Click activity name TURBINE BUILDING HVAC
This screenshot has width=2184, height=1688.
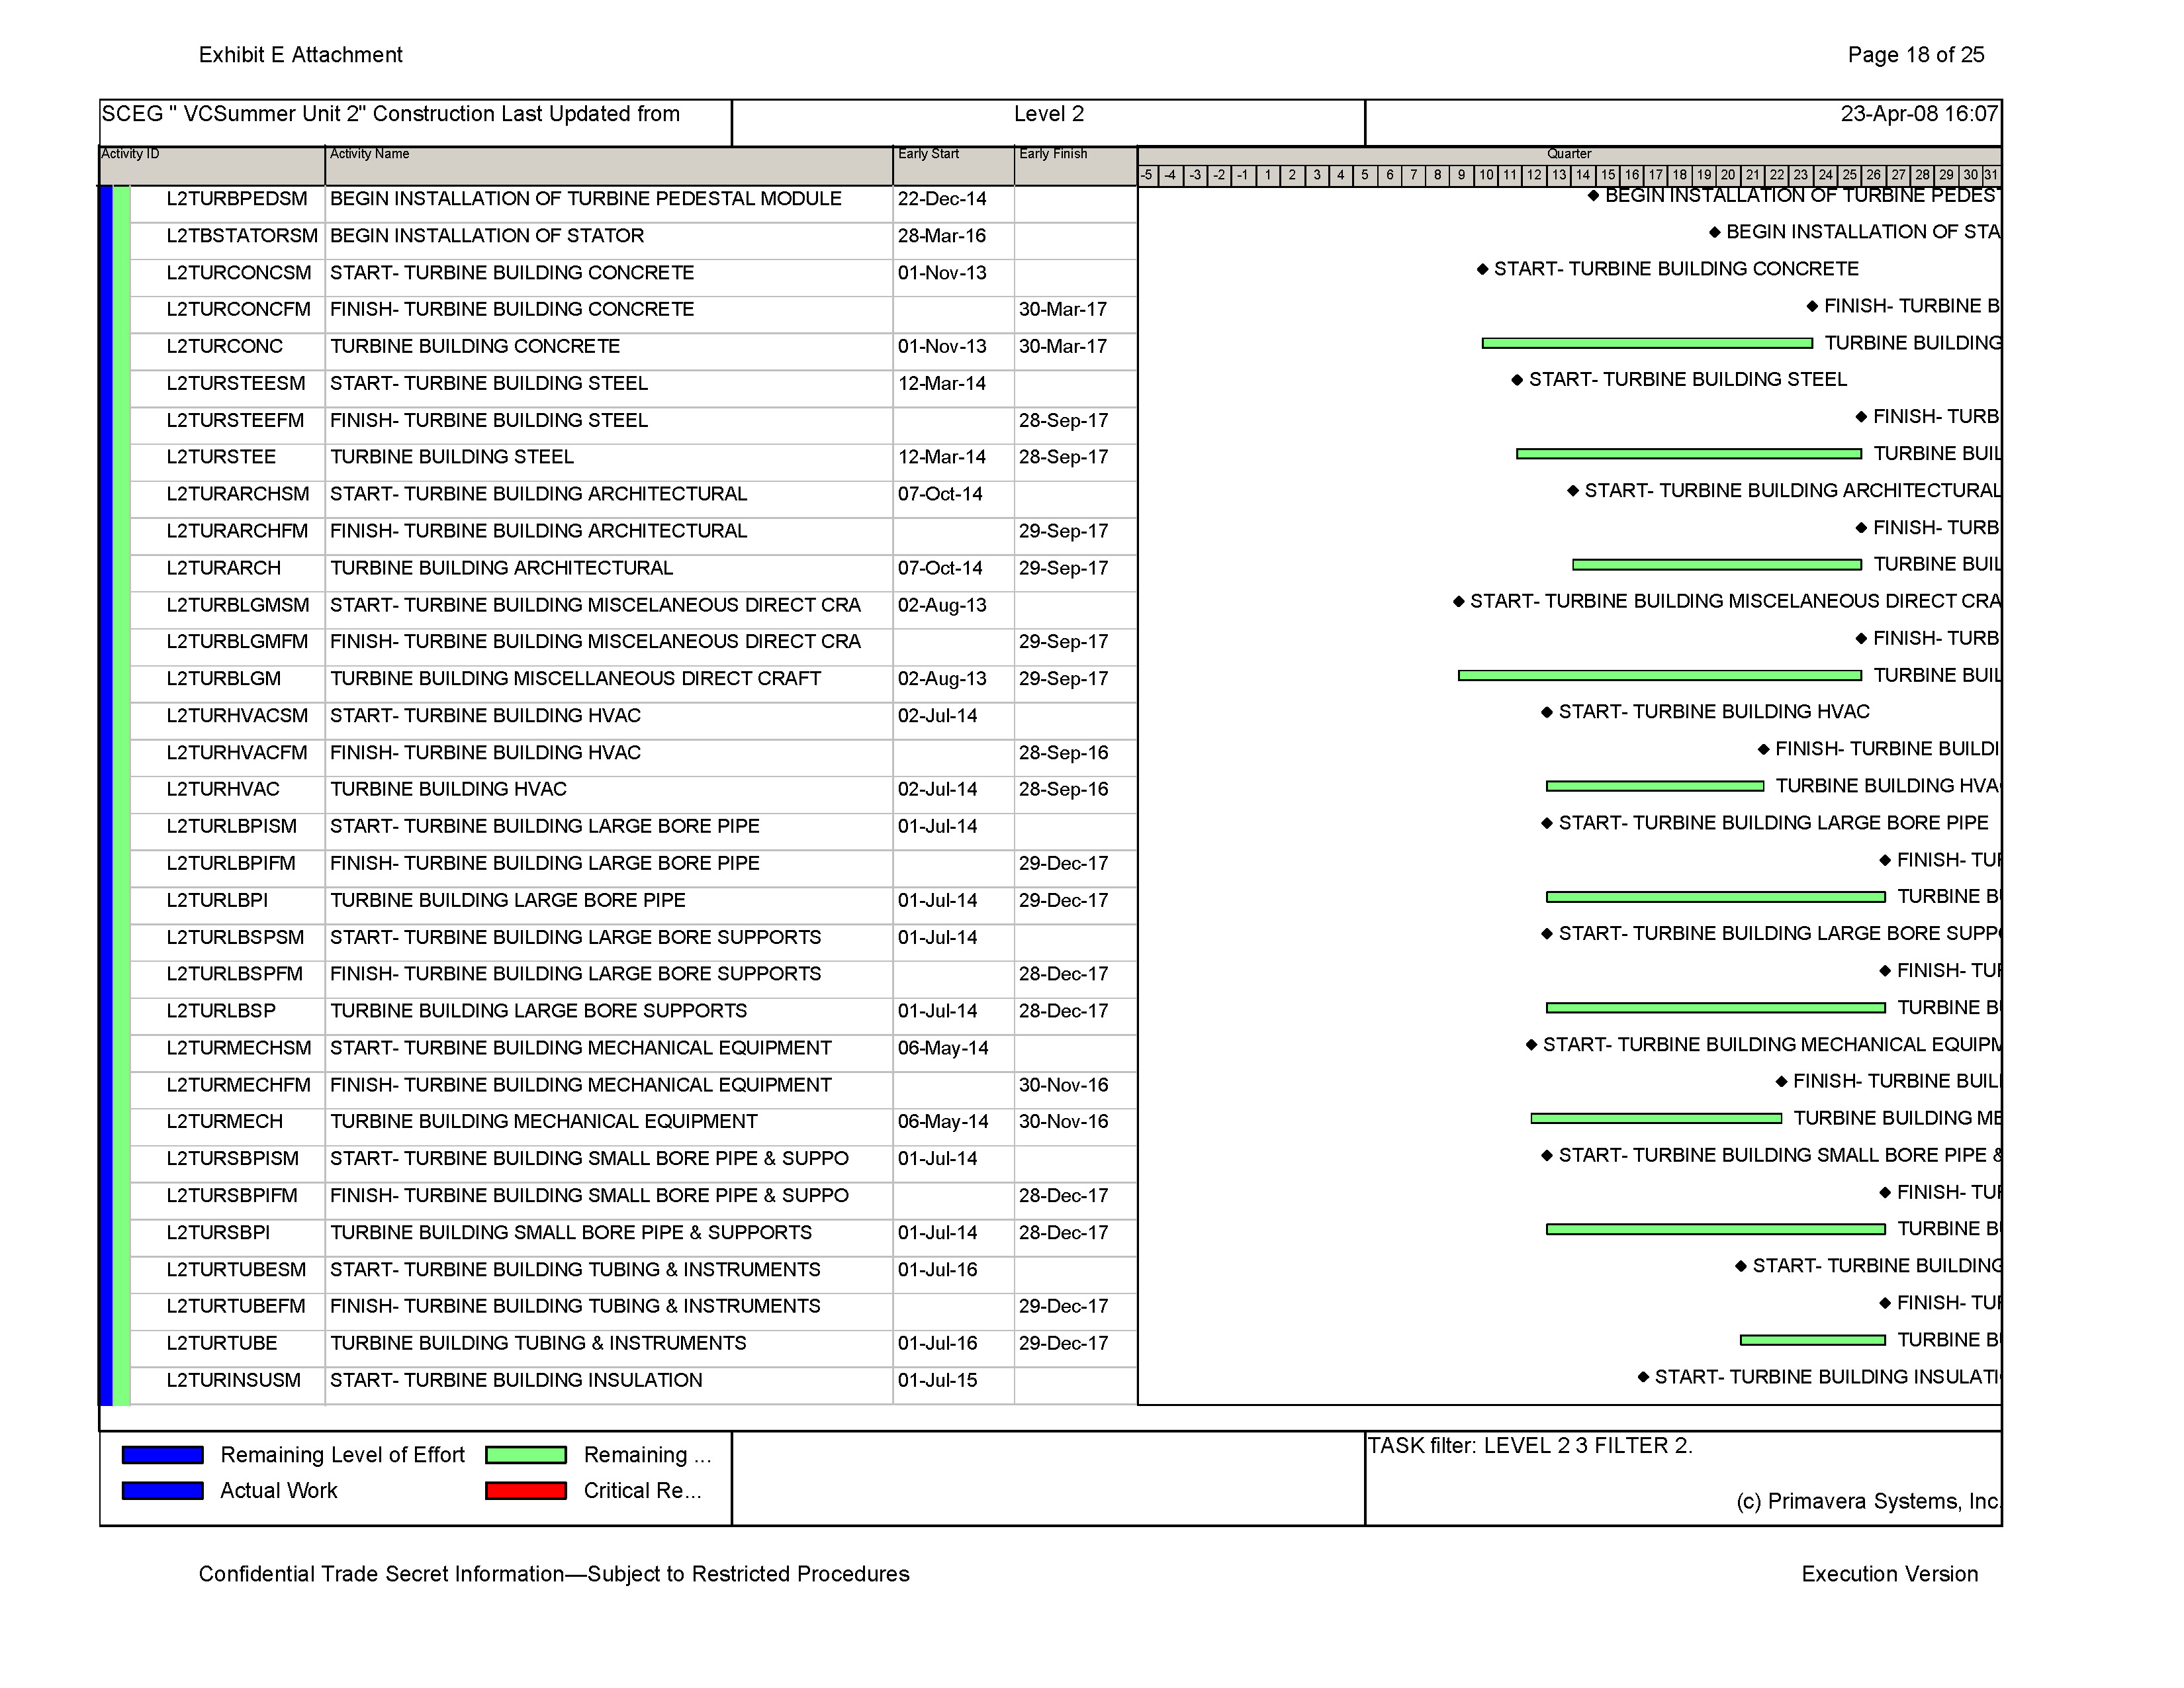click(448, 789)
